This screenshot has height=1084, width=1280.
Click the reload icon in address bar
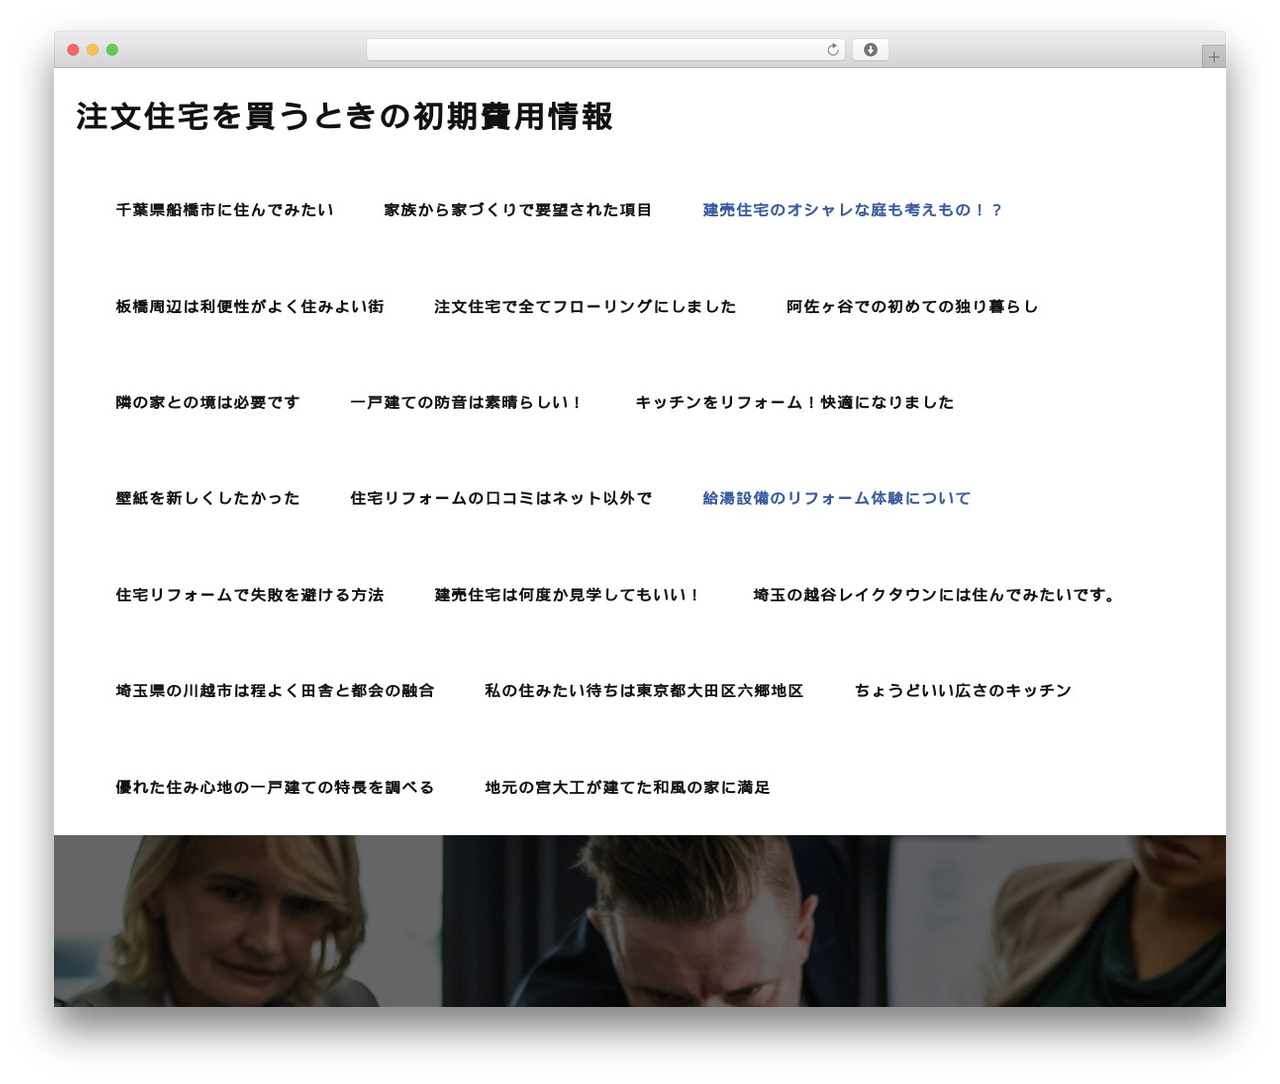pyautogui.click(x=832, y=50)
